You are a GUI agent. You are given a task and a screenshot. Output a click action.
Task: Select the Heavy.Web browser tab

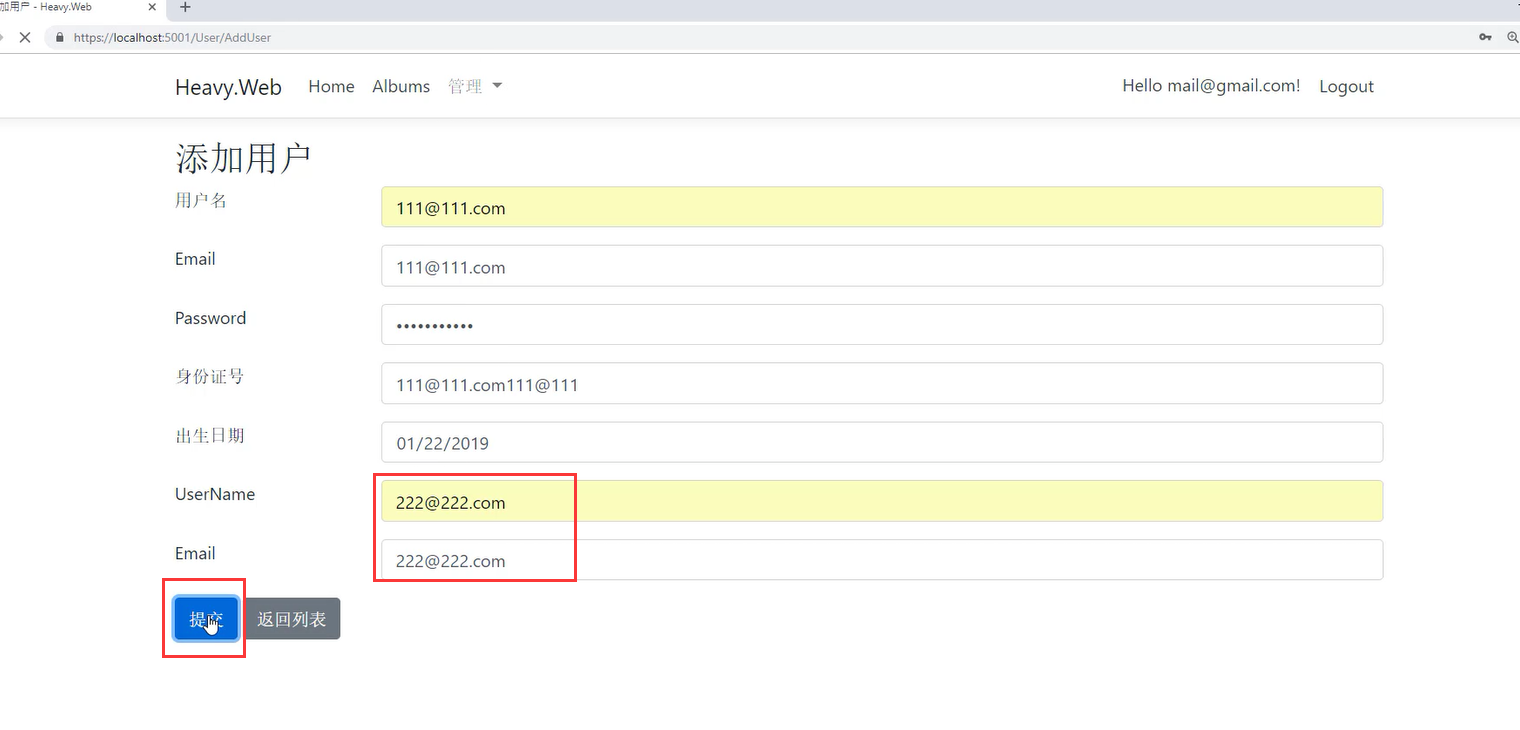coord(80,7)
